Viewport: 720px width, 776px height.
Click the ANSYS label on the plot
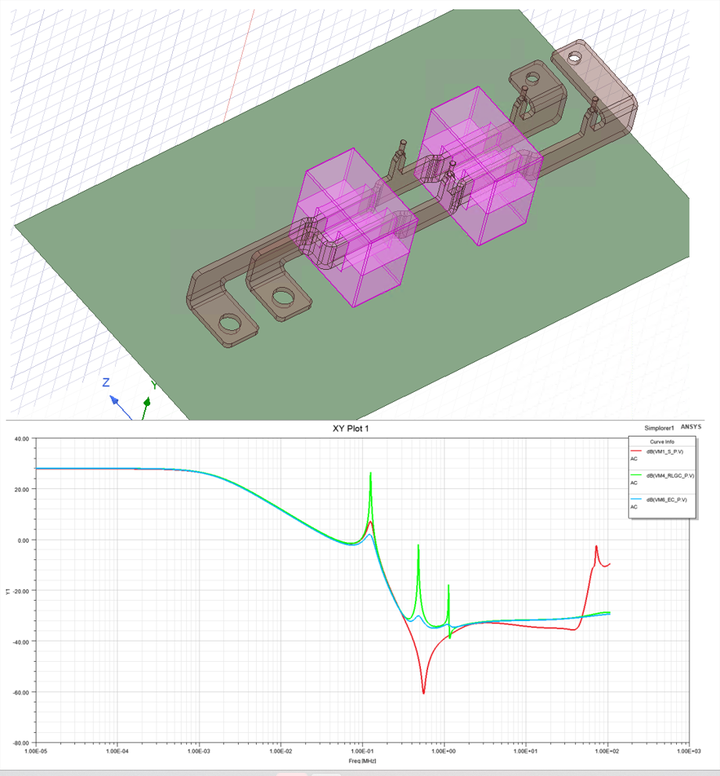click(x=691, y=427)
